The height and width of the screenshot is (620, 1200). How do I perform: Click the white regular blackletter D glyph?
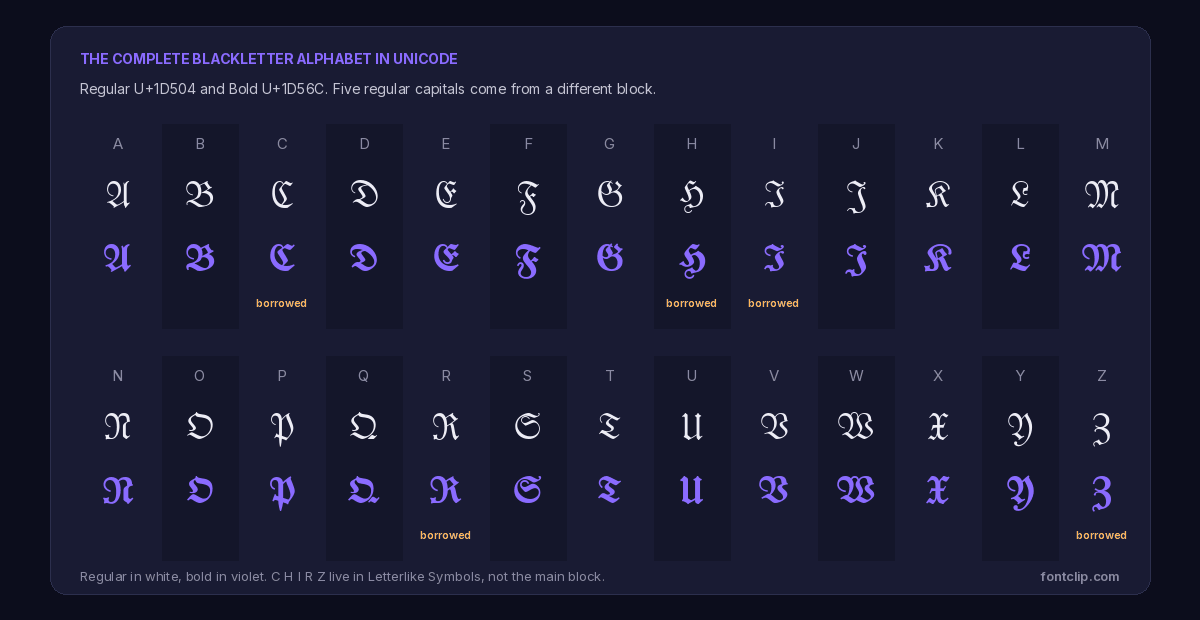point(364,194)
